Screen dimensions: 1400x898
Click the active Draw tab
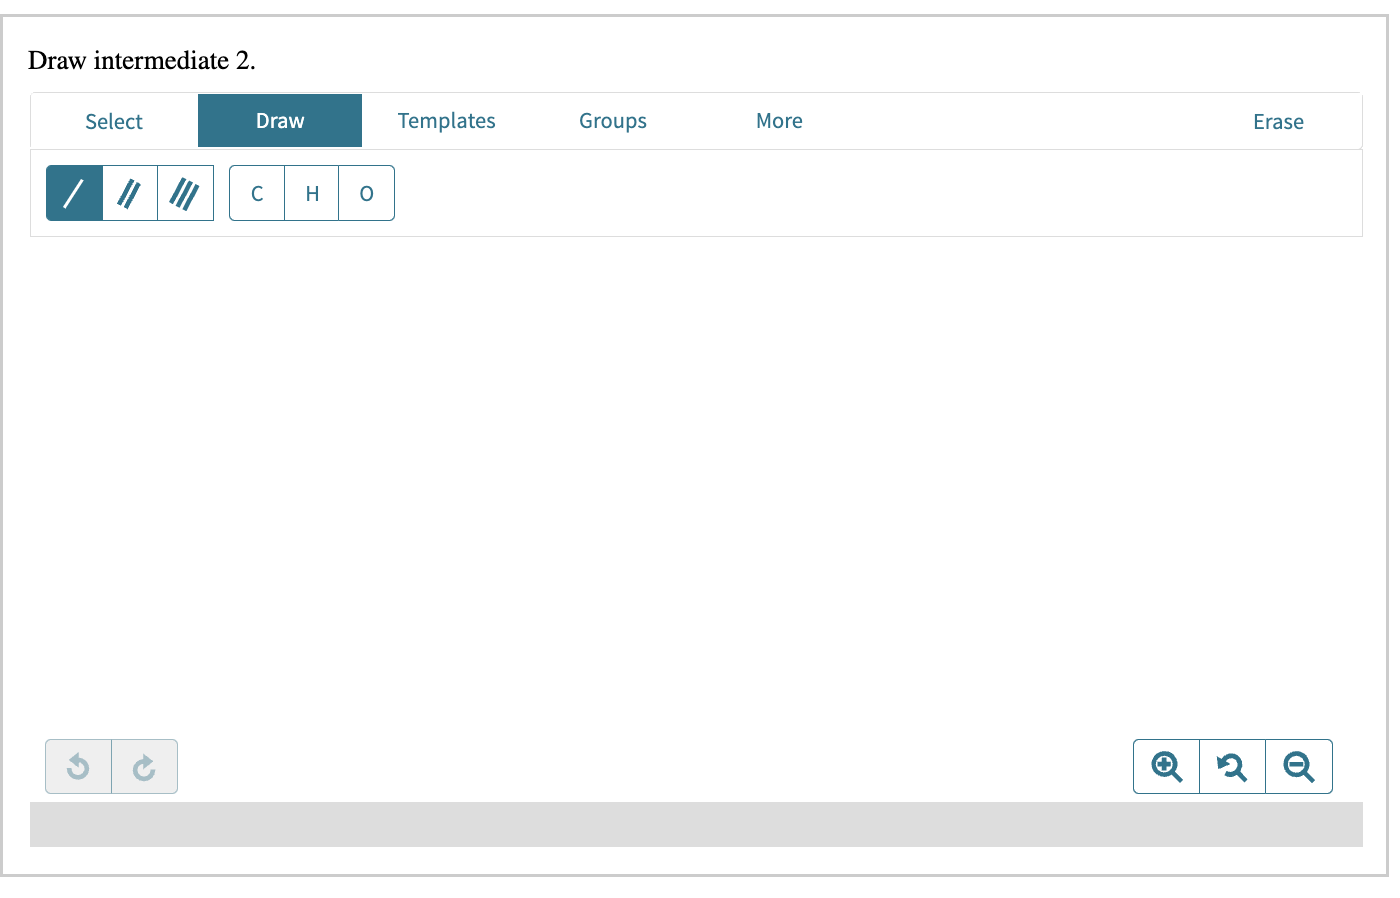click(279, 120)
